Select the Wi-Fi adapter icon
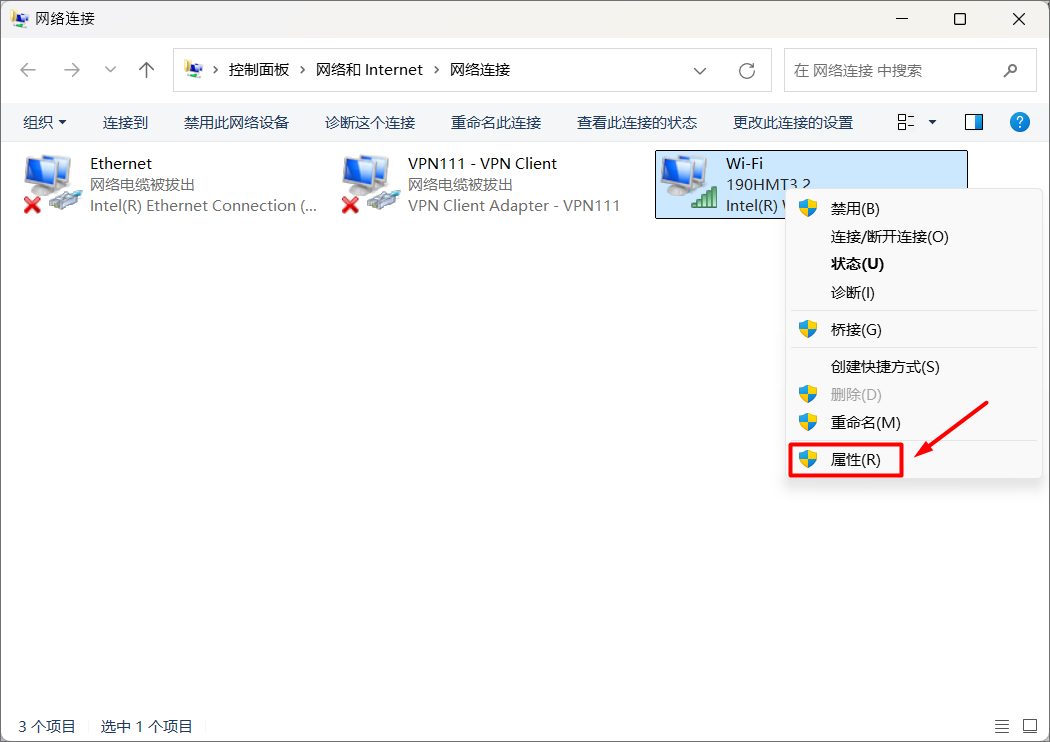This screenshot has width=1050, height=742. click(x=688, y=183)
